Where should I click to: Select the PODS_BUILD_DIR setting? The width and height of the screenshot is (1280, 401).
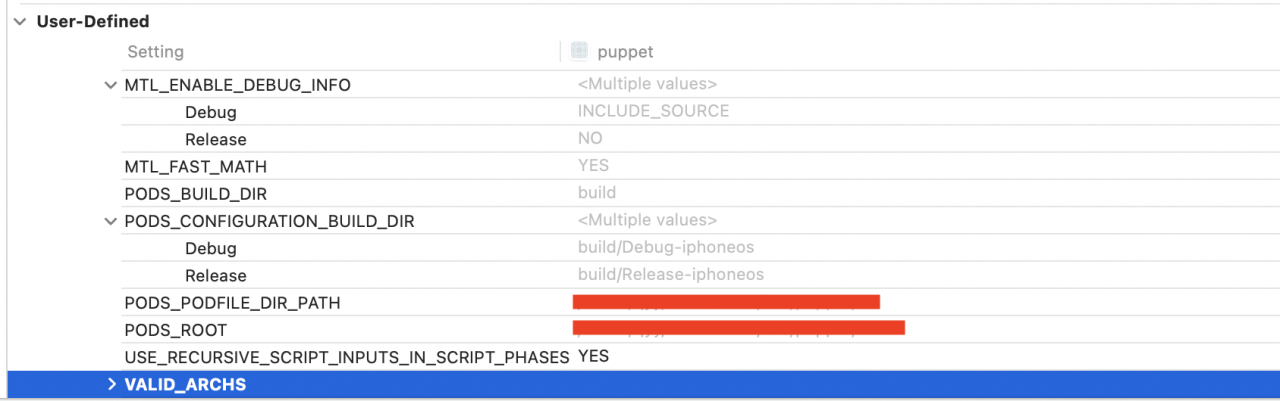(x=195, y=193)
